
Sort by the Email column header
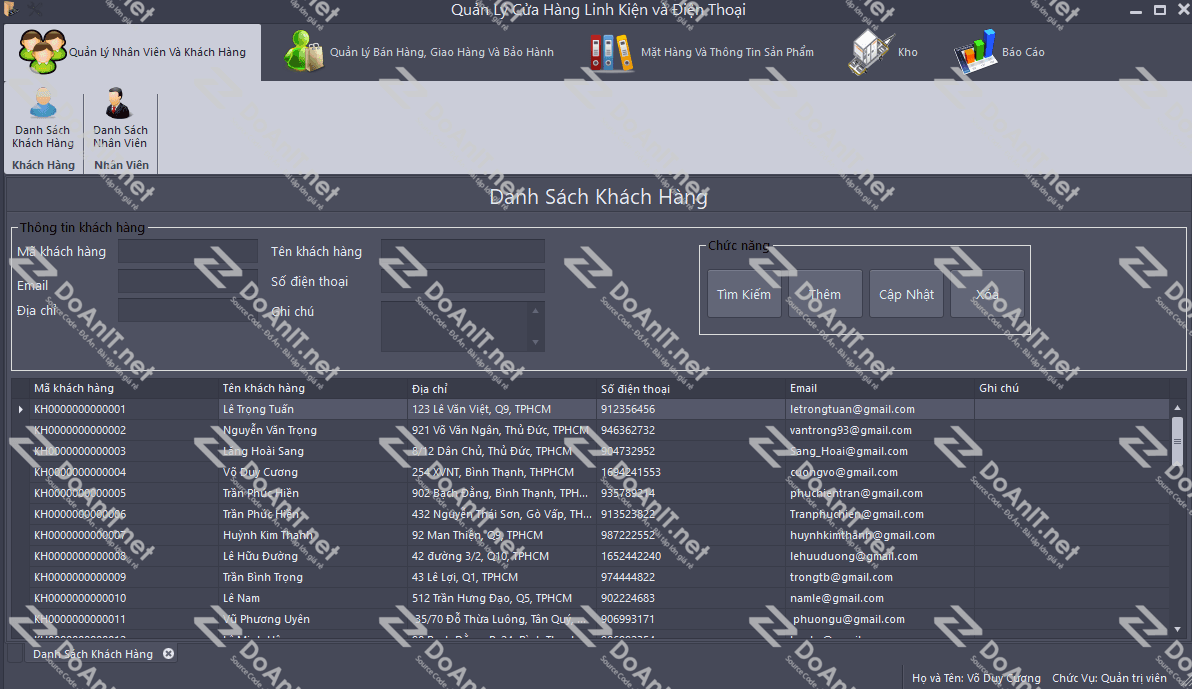click(x=803, y=388)
